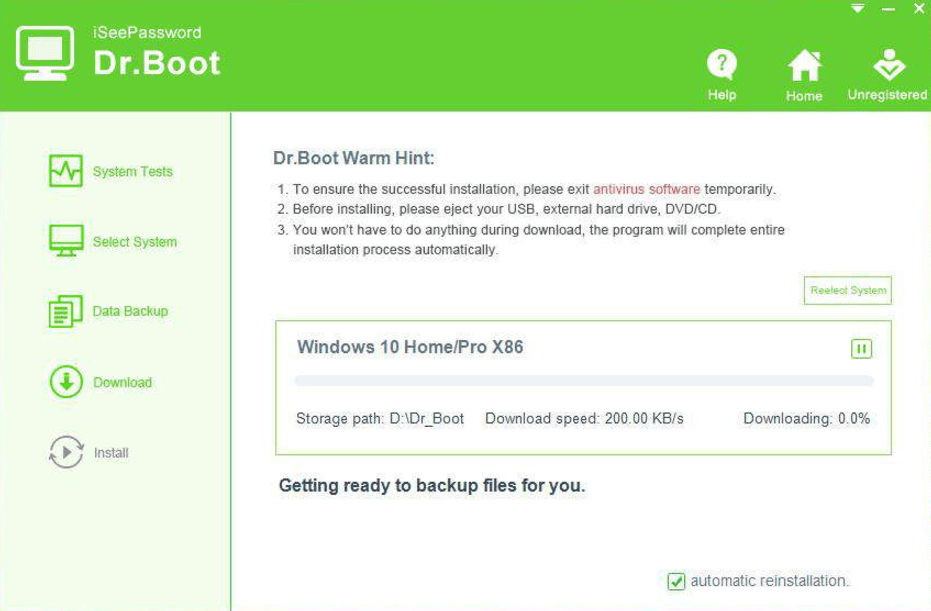Click the Reelect System button
931x611 pixels.
point(847,290)
